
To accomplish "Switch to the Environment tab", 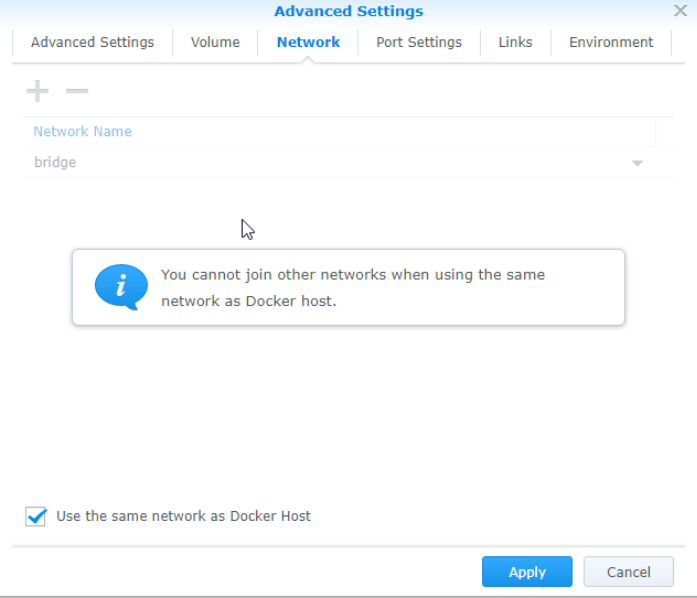I will pyautogui.click(x=611, y=42).
